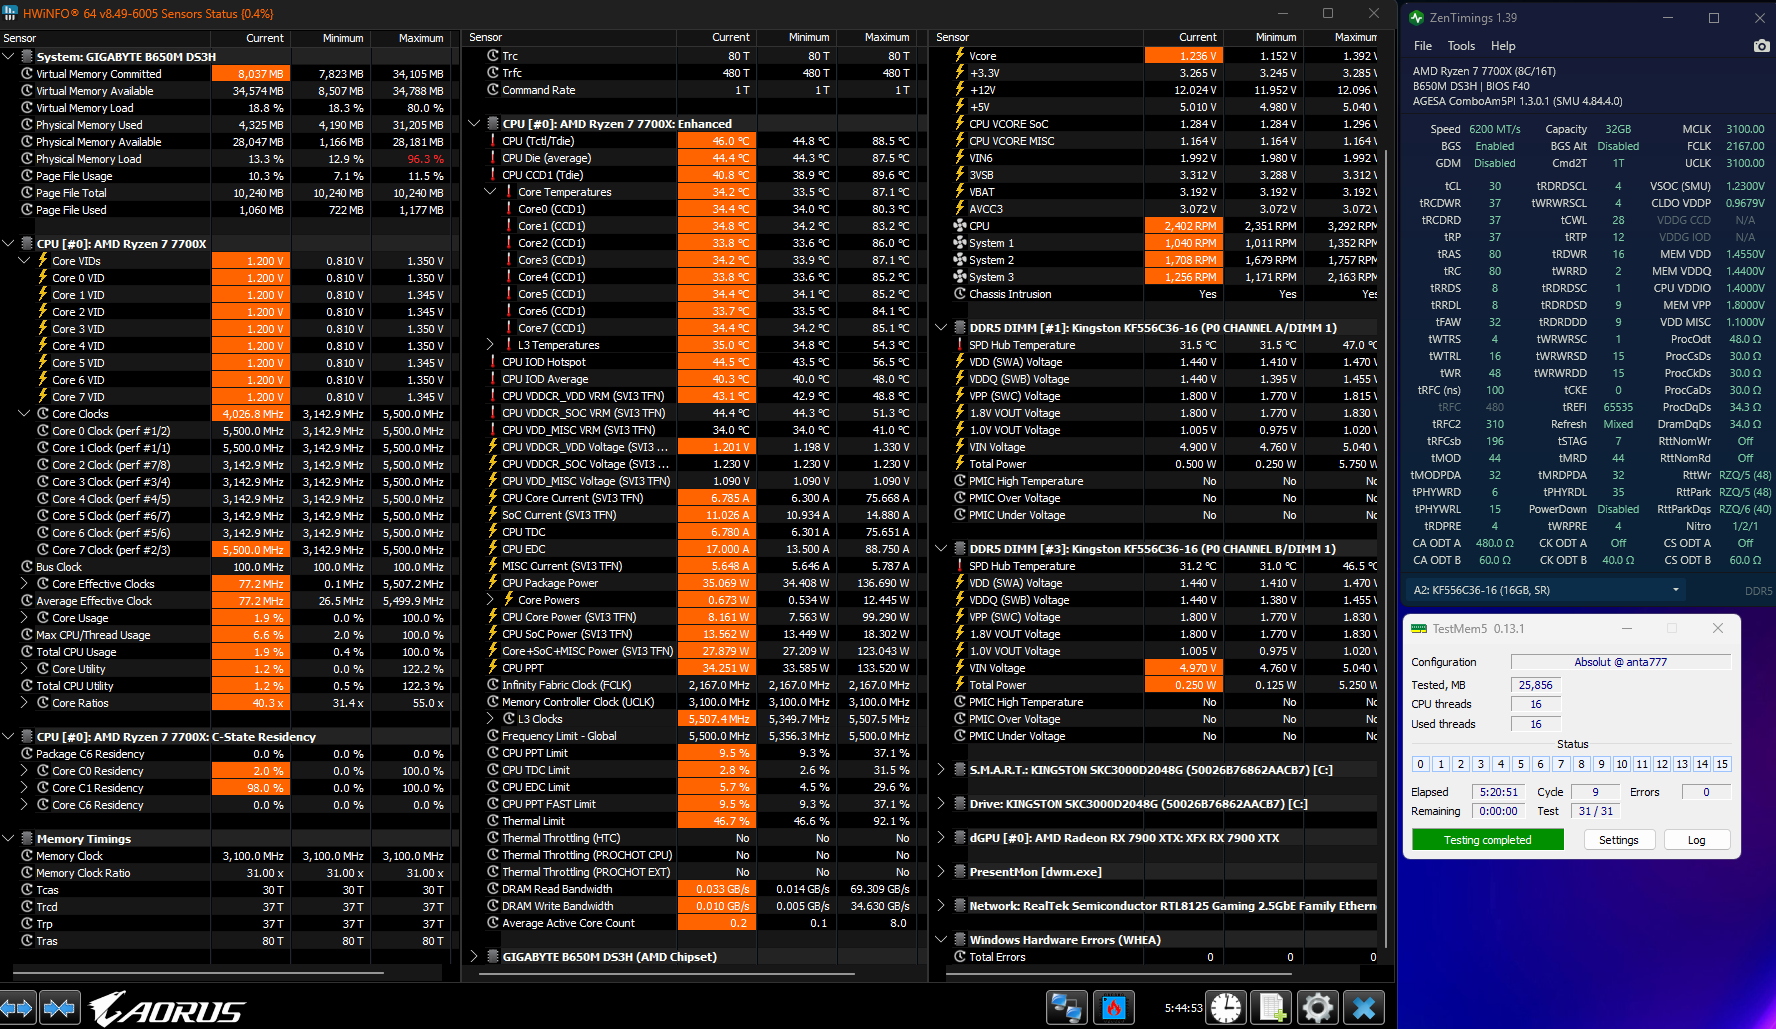Click the fan icon beside CPU fan RPM row
This screenshot has height=1029, width=1776.
pos(960,226)
